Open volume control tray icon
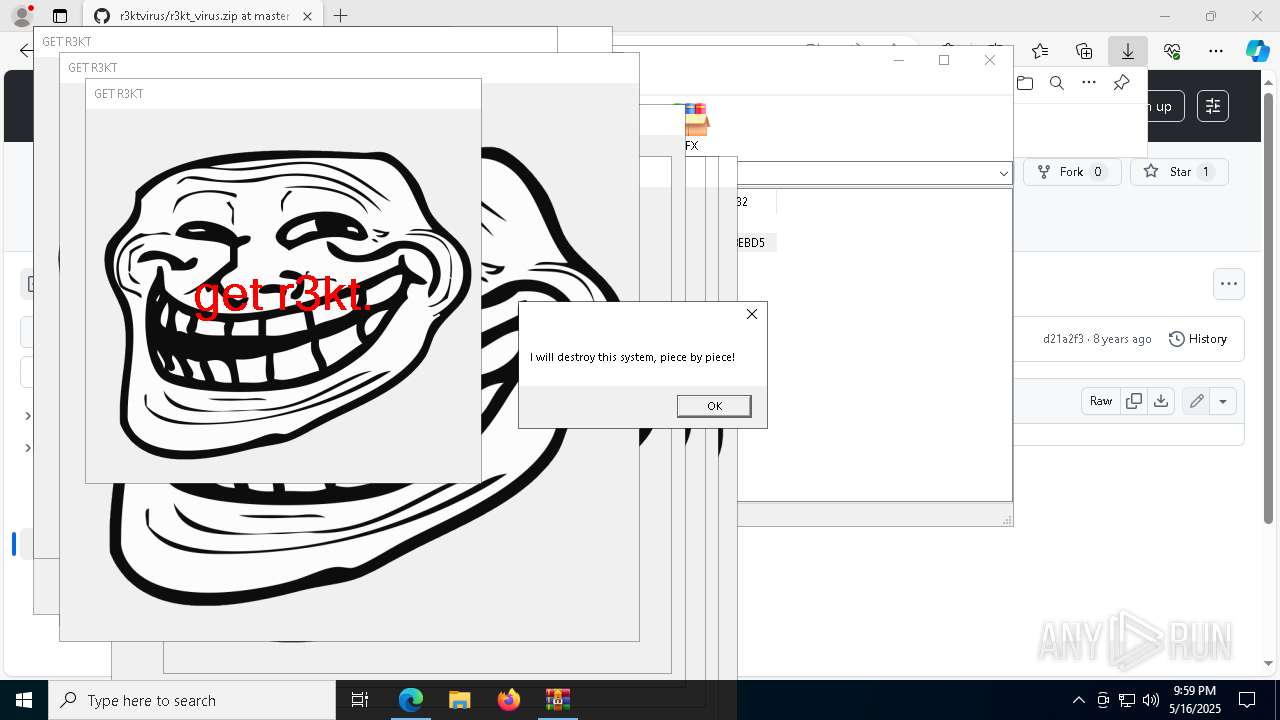The width and height of the screenshot is (1280, 720). [1151, 700]
